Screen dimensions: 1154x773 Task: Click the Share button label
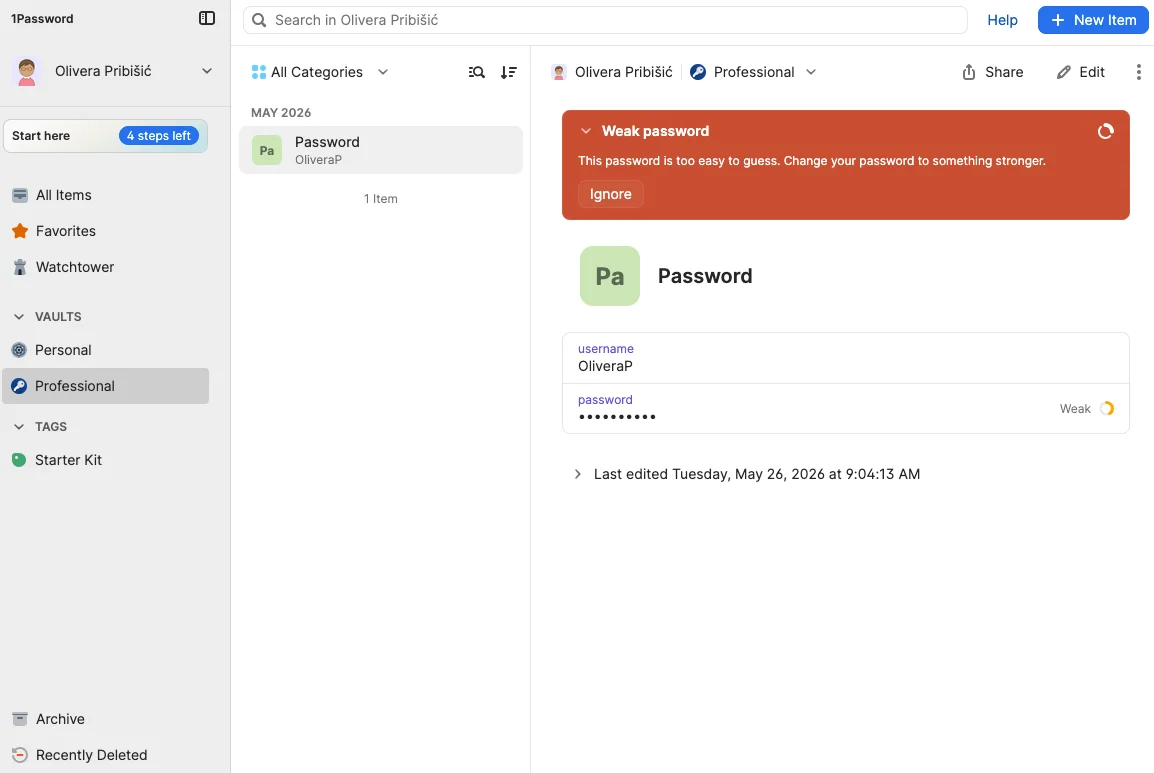coord(1004,72)
